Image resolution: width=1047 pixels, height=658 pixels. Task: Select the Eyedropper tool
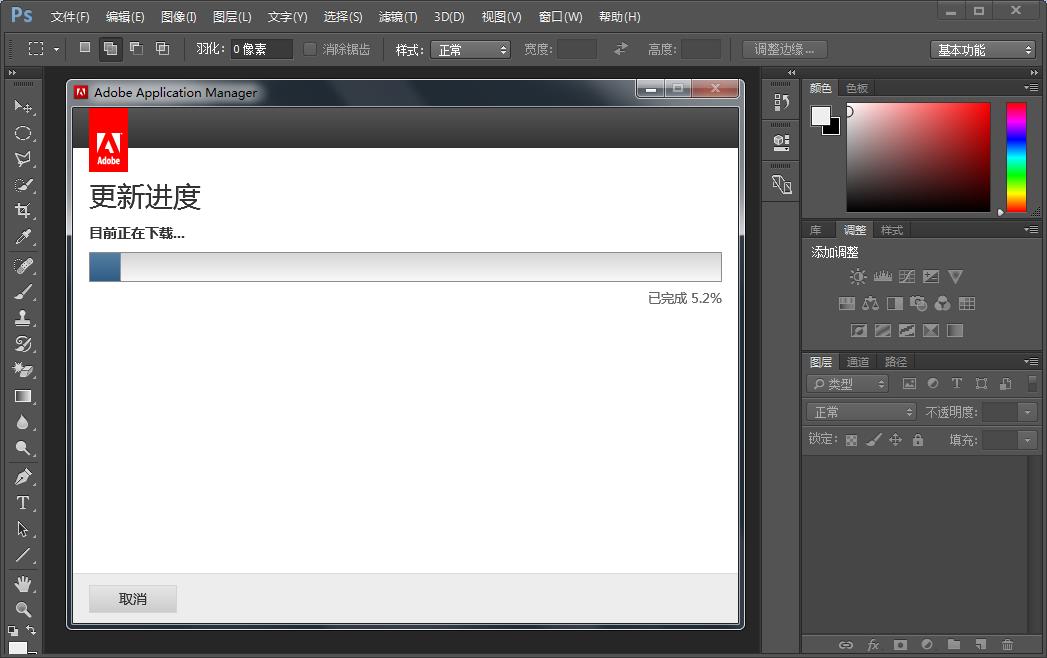click(23, 237)
